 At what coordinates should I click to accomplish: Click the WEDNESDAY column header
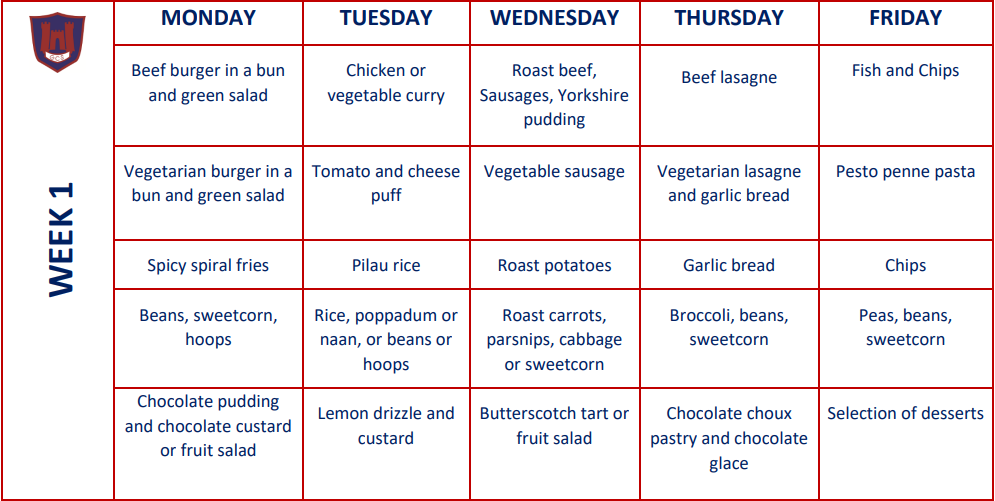tap(555, 18)
